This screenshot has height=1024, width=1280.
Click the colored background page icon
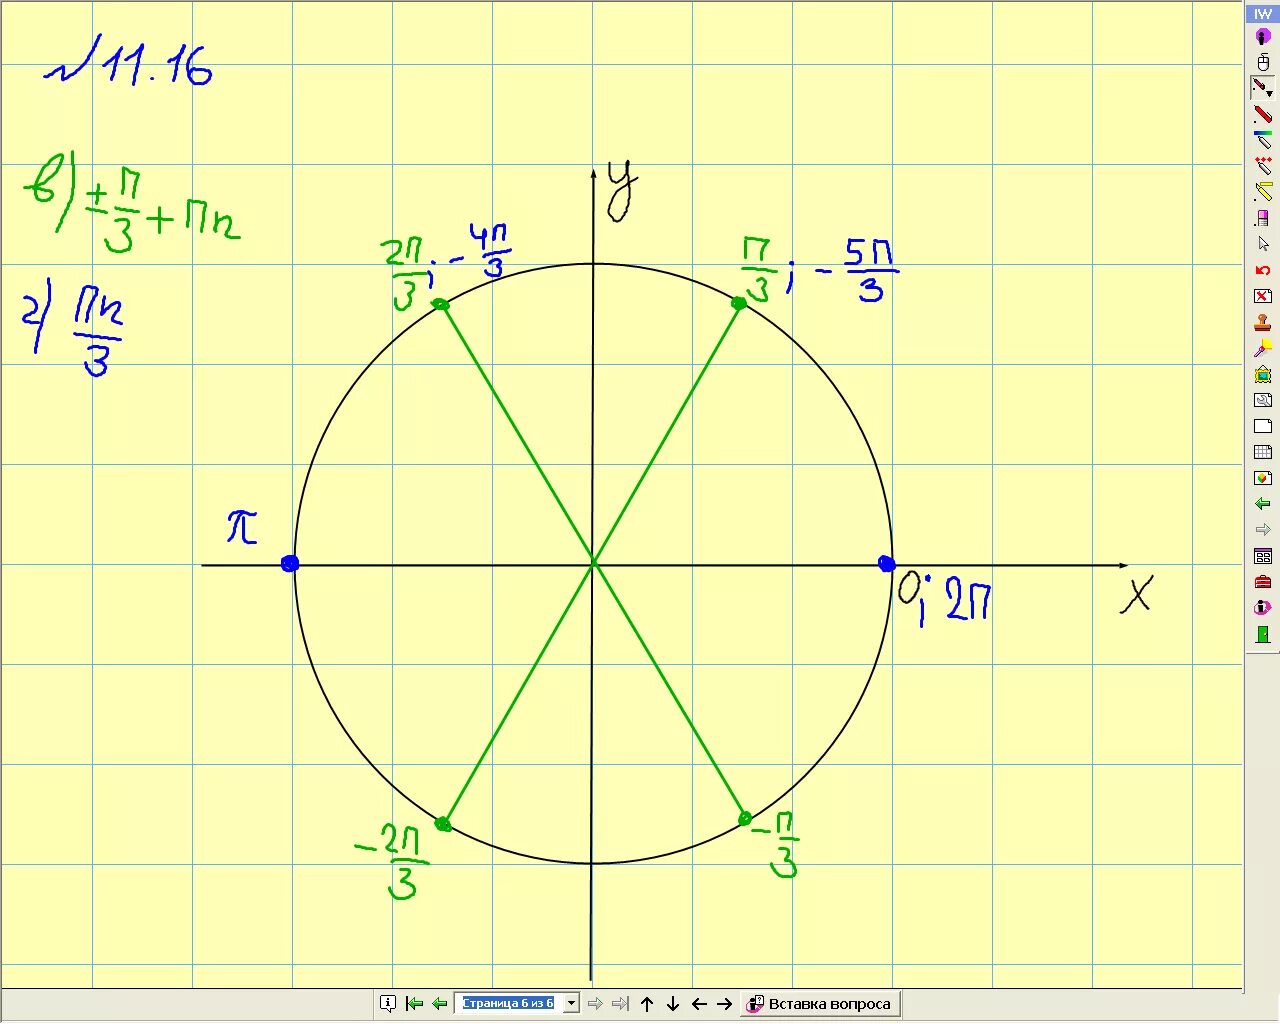(x=1263, y=478)
